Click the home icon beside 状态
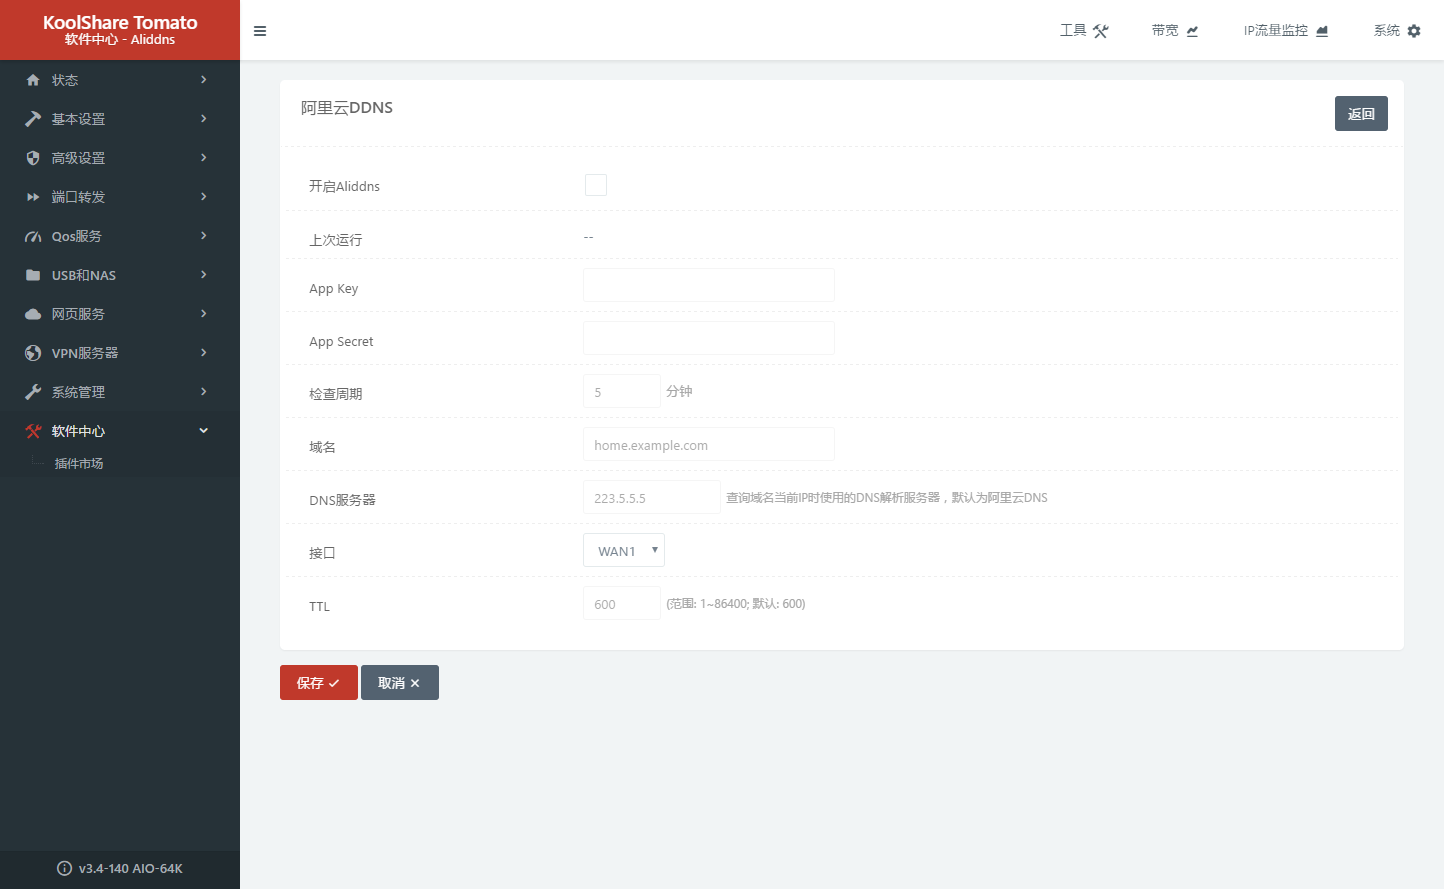 click(x=33, y=80)
